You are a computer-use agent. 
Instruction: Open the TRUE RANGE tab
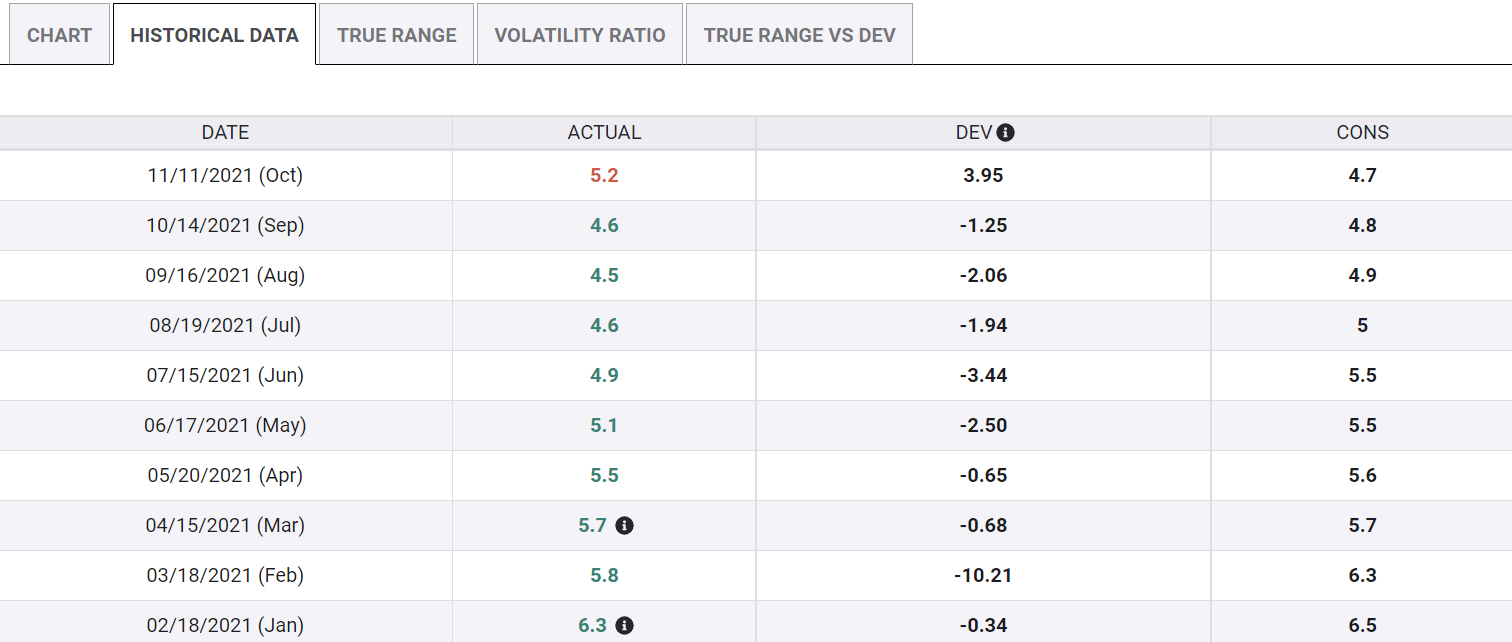tap(396, 35)
